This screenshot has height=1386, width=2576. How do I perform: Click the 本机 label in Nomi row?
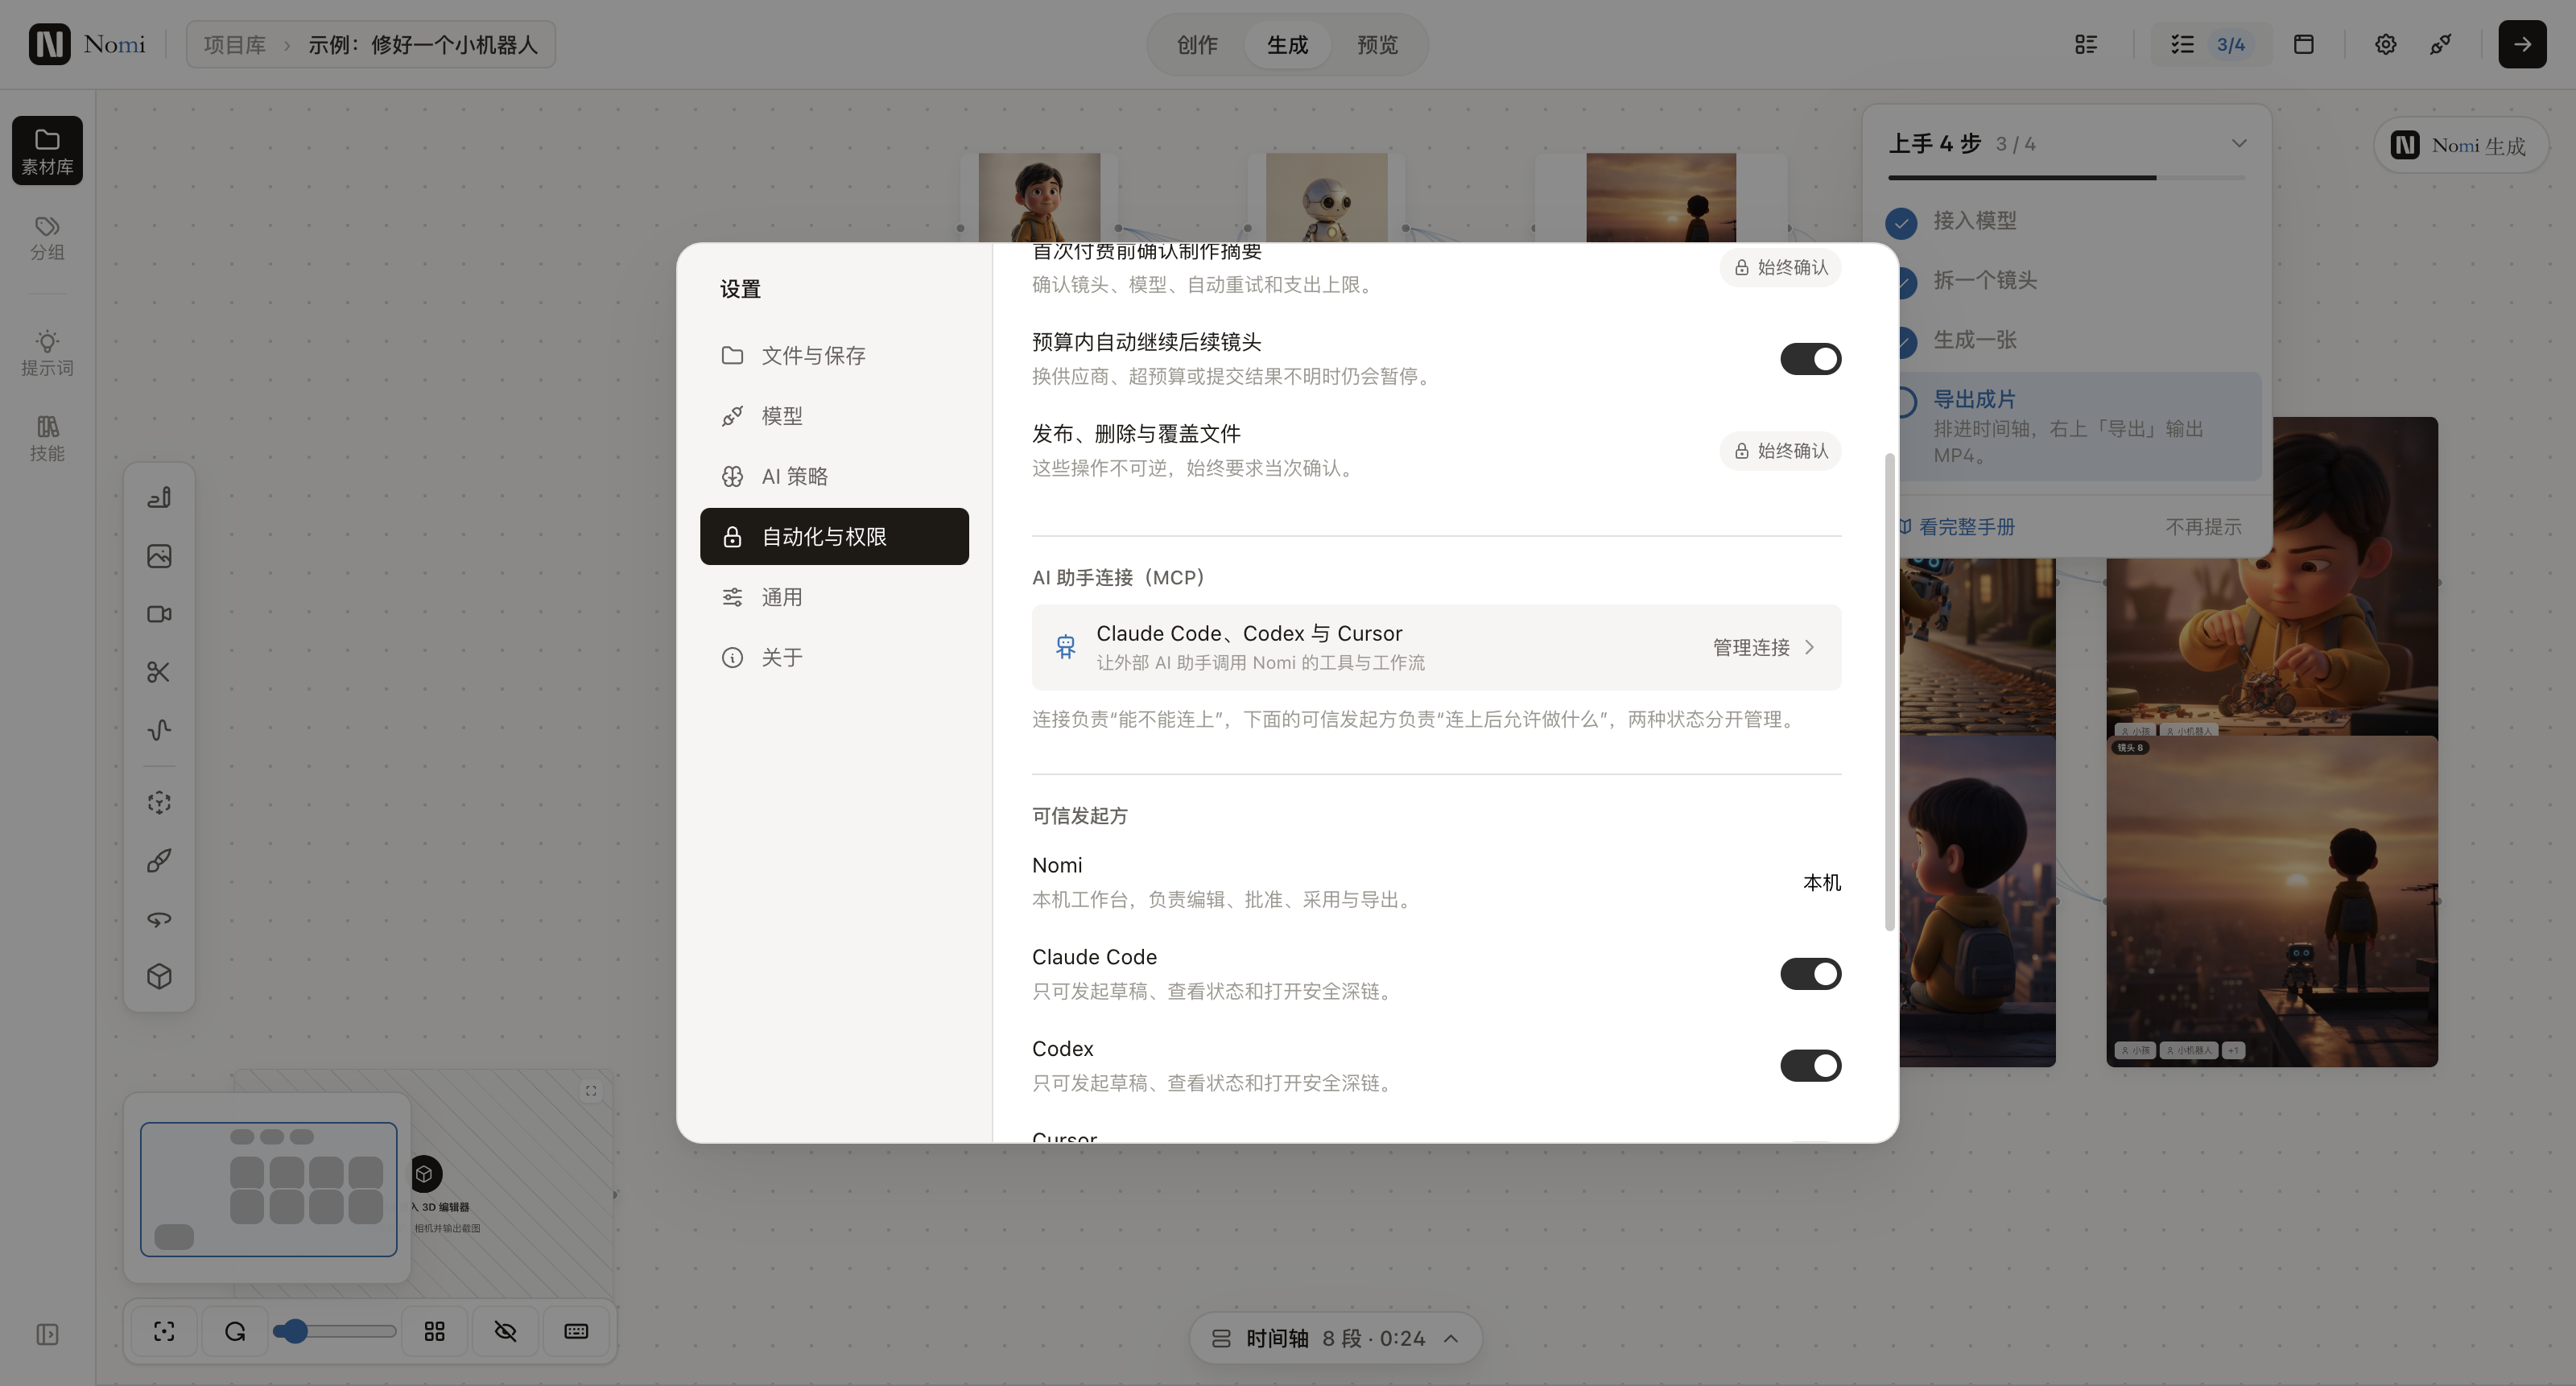pos(1821,882)
